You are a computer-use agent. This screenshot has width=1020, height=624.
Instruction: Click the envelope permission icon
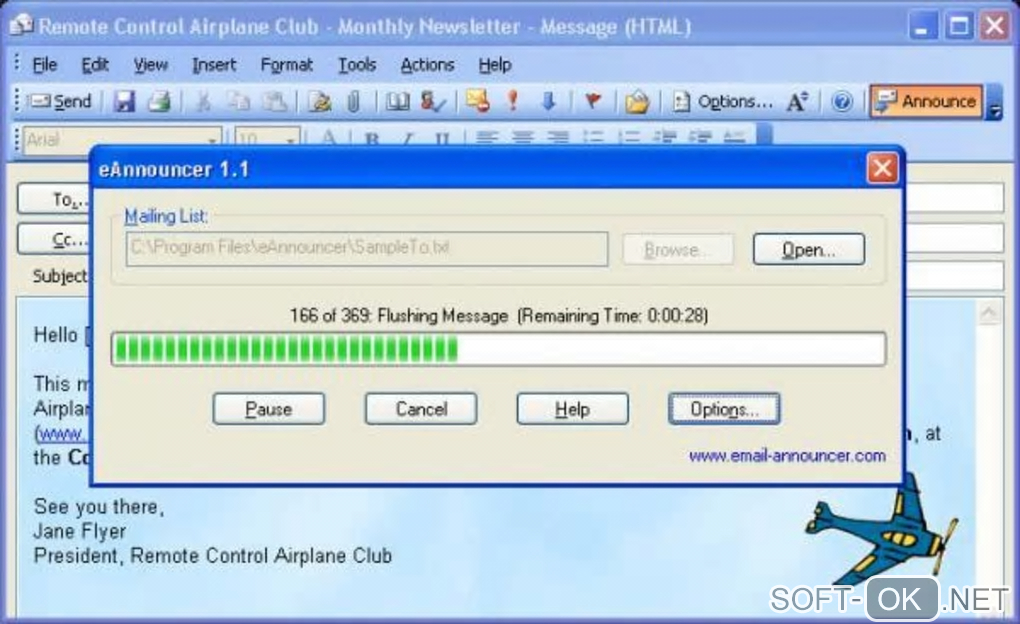pyautogui.click(x=478, y=102)
